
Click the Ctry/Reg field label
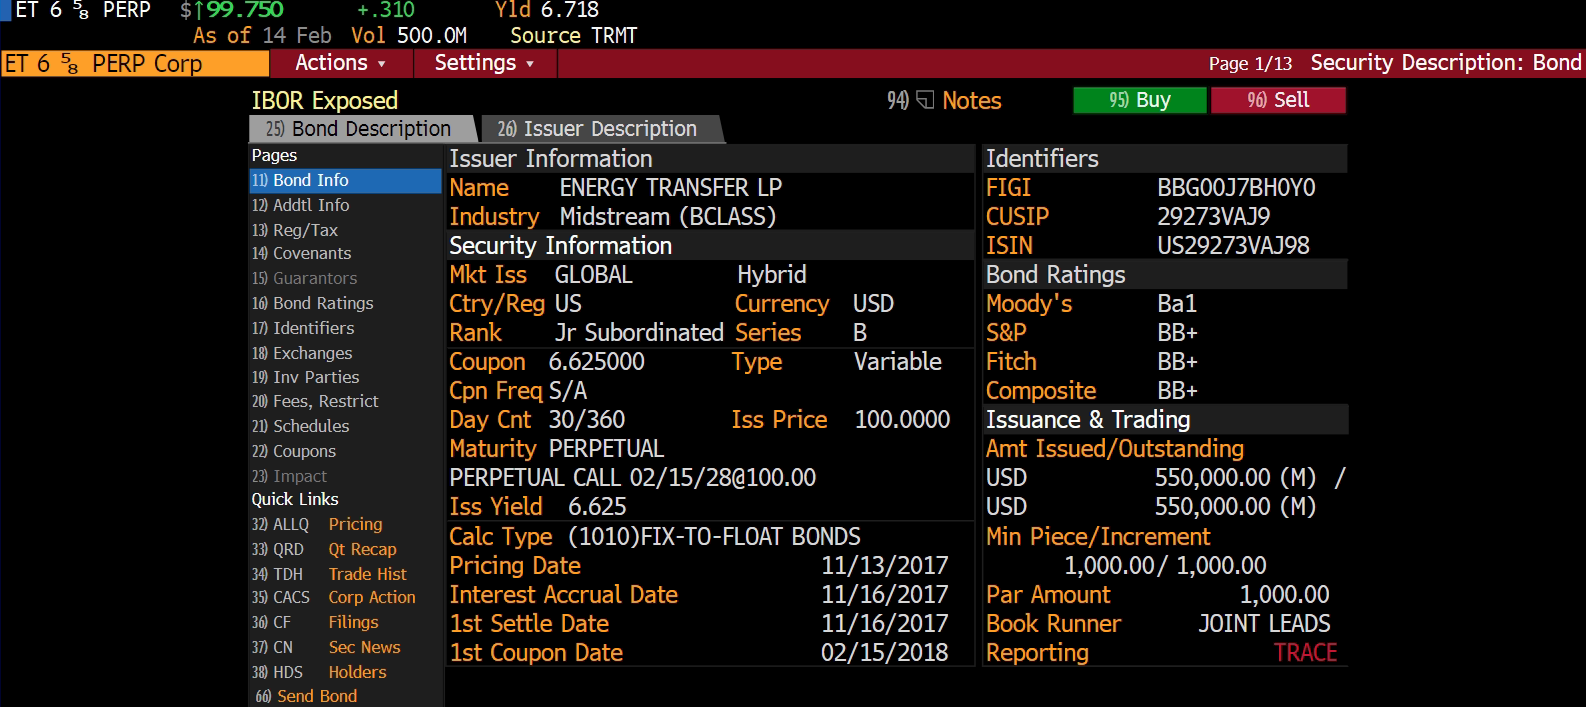coord(497,304)
